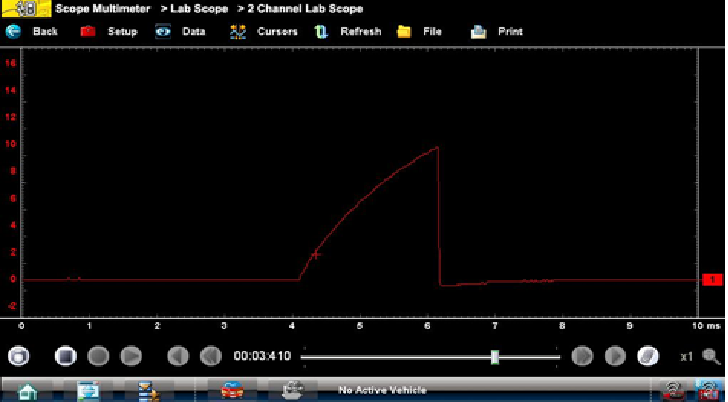The height and width of the screenshot is (402, 728).
Task: Print the current waveform
Action: [x=498, y=31]
